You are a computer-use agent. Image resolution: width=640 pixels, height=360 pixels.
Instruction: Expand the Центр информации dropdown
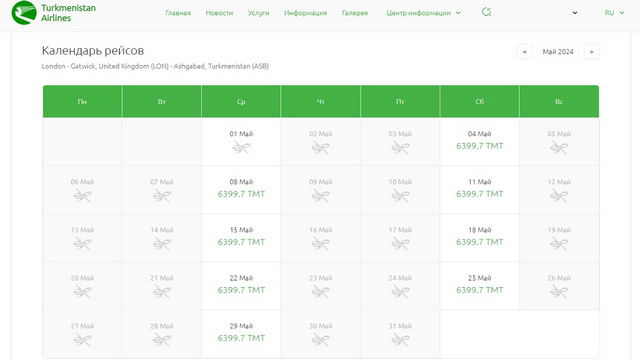click(423, 13)
